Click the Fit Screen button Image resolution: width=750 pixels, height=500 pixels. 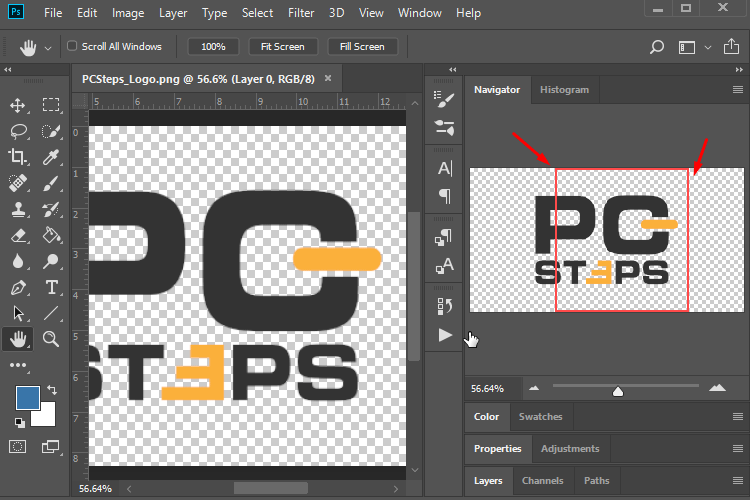pos(283,46)
